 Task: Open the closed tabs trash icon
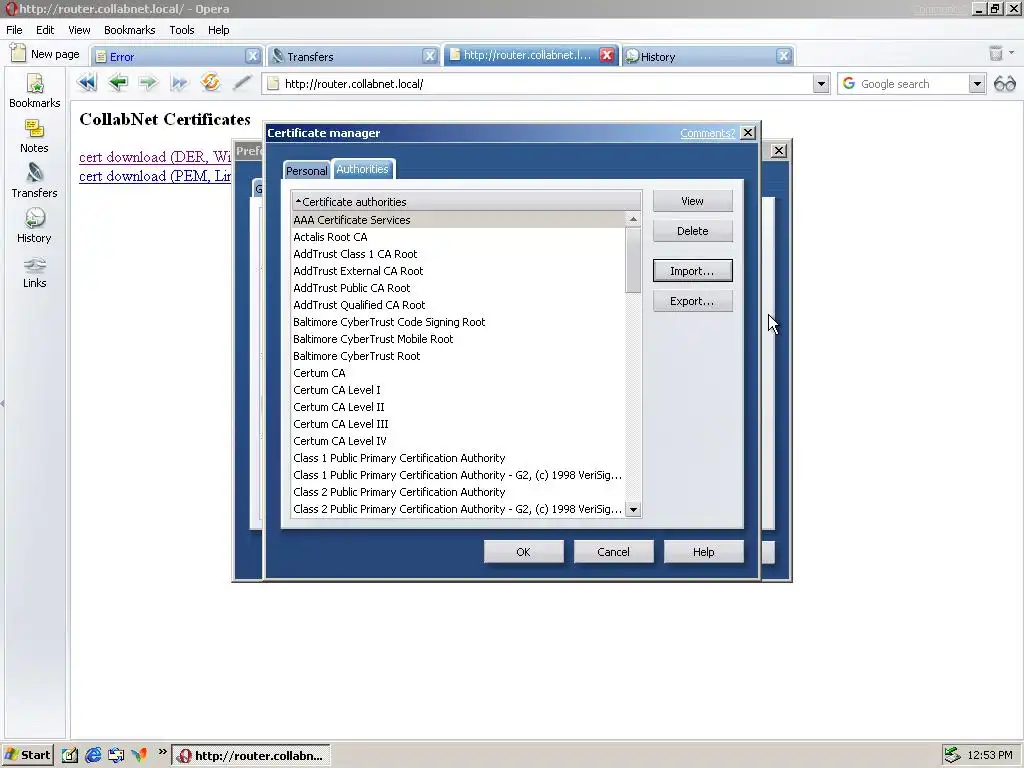(x=995, y=54)
